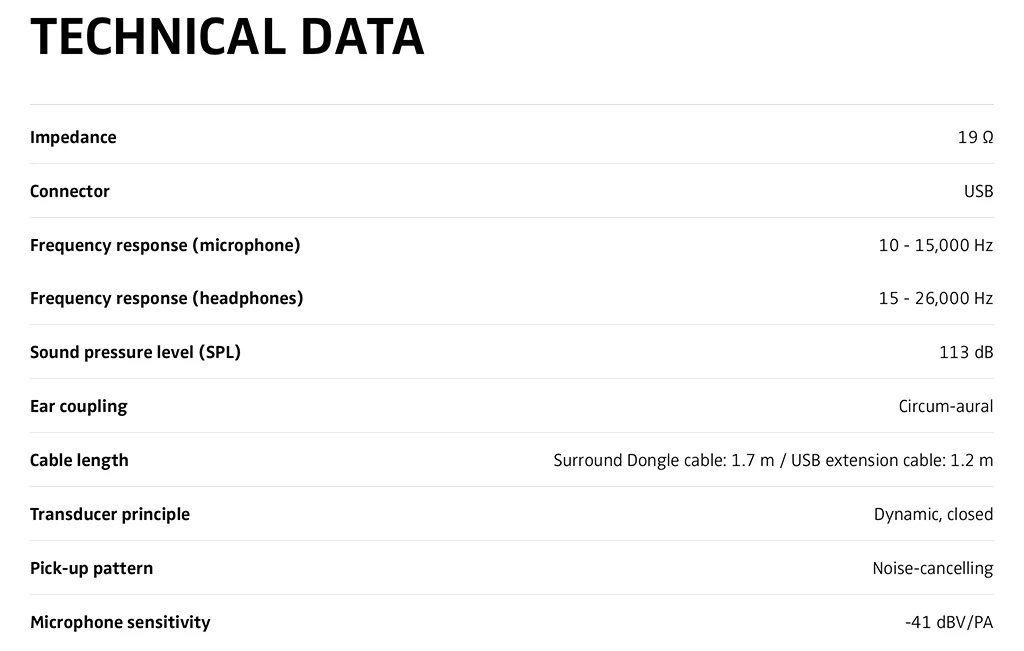Click the Frequency response (microphone) label
1024x651 pixels.
(x=165, y=245)
